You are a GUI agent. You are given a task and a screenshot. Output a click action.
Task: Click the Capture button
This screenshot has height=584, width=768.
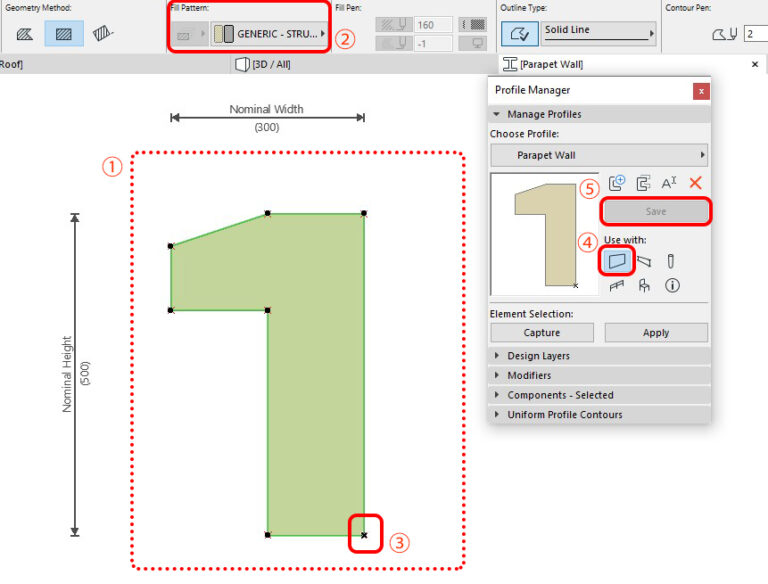542,333
